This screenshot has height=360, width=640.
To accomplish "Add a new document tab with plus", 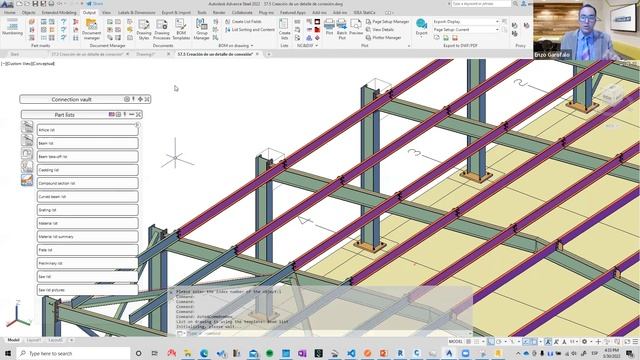I will 269,54.
